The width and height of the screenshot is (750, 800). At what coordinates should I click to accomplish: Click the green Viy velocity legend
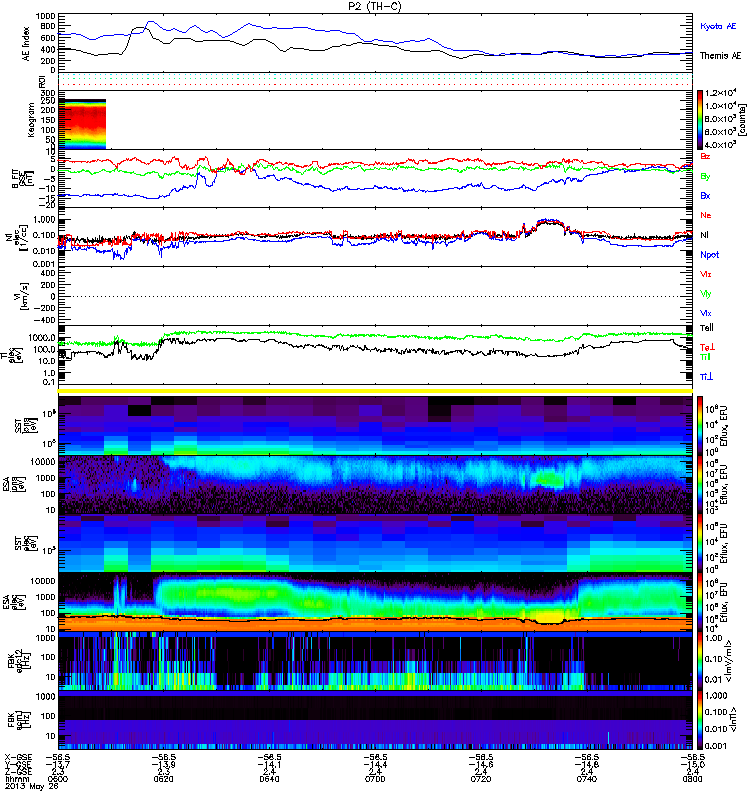click(x=705, y=294)
